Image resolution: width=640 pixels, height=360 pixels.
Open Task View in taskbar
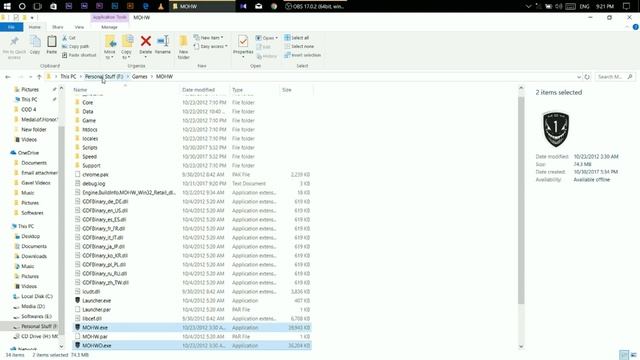pyautogui.click(x=38, y=6)
